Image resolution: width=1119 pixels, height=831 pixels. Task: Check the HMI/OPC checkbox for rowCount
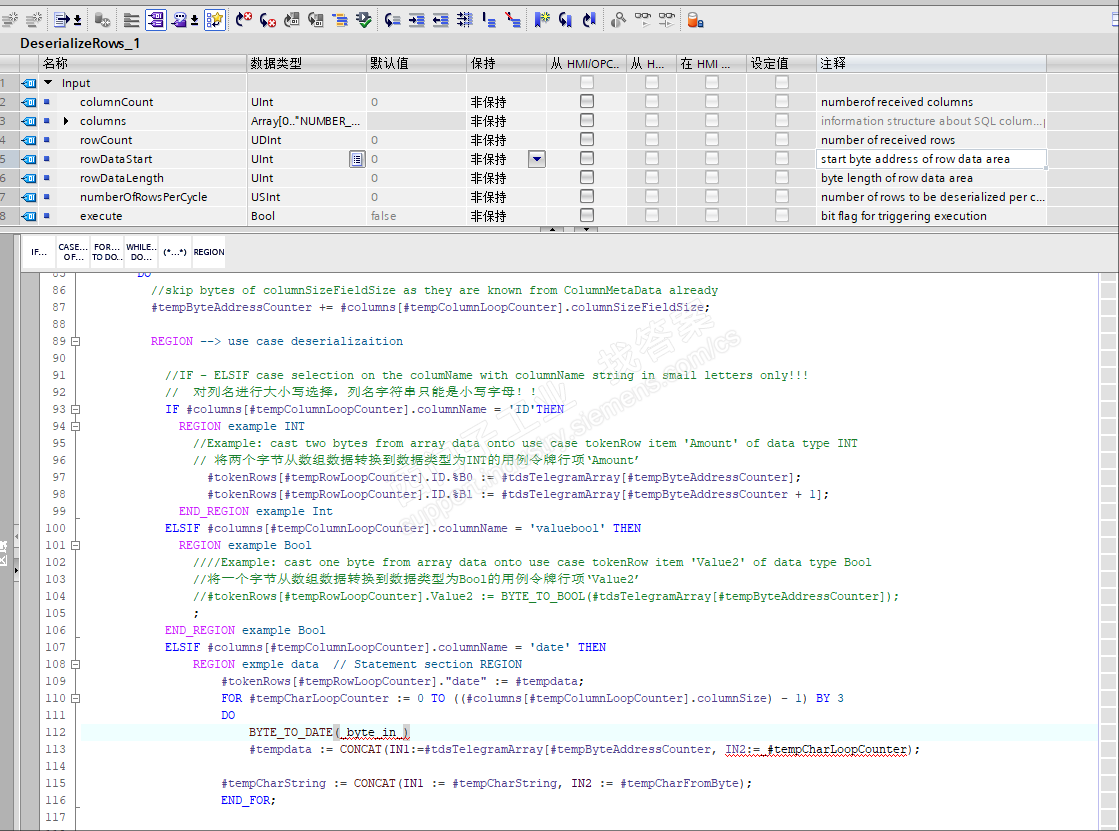click(586, 140)
